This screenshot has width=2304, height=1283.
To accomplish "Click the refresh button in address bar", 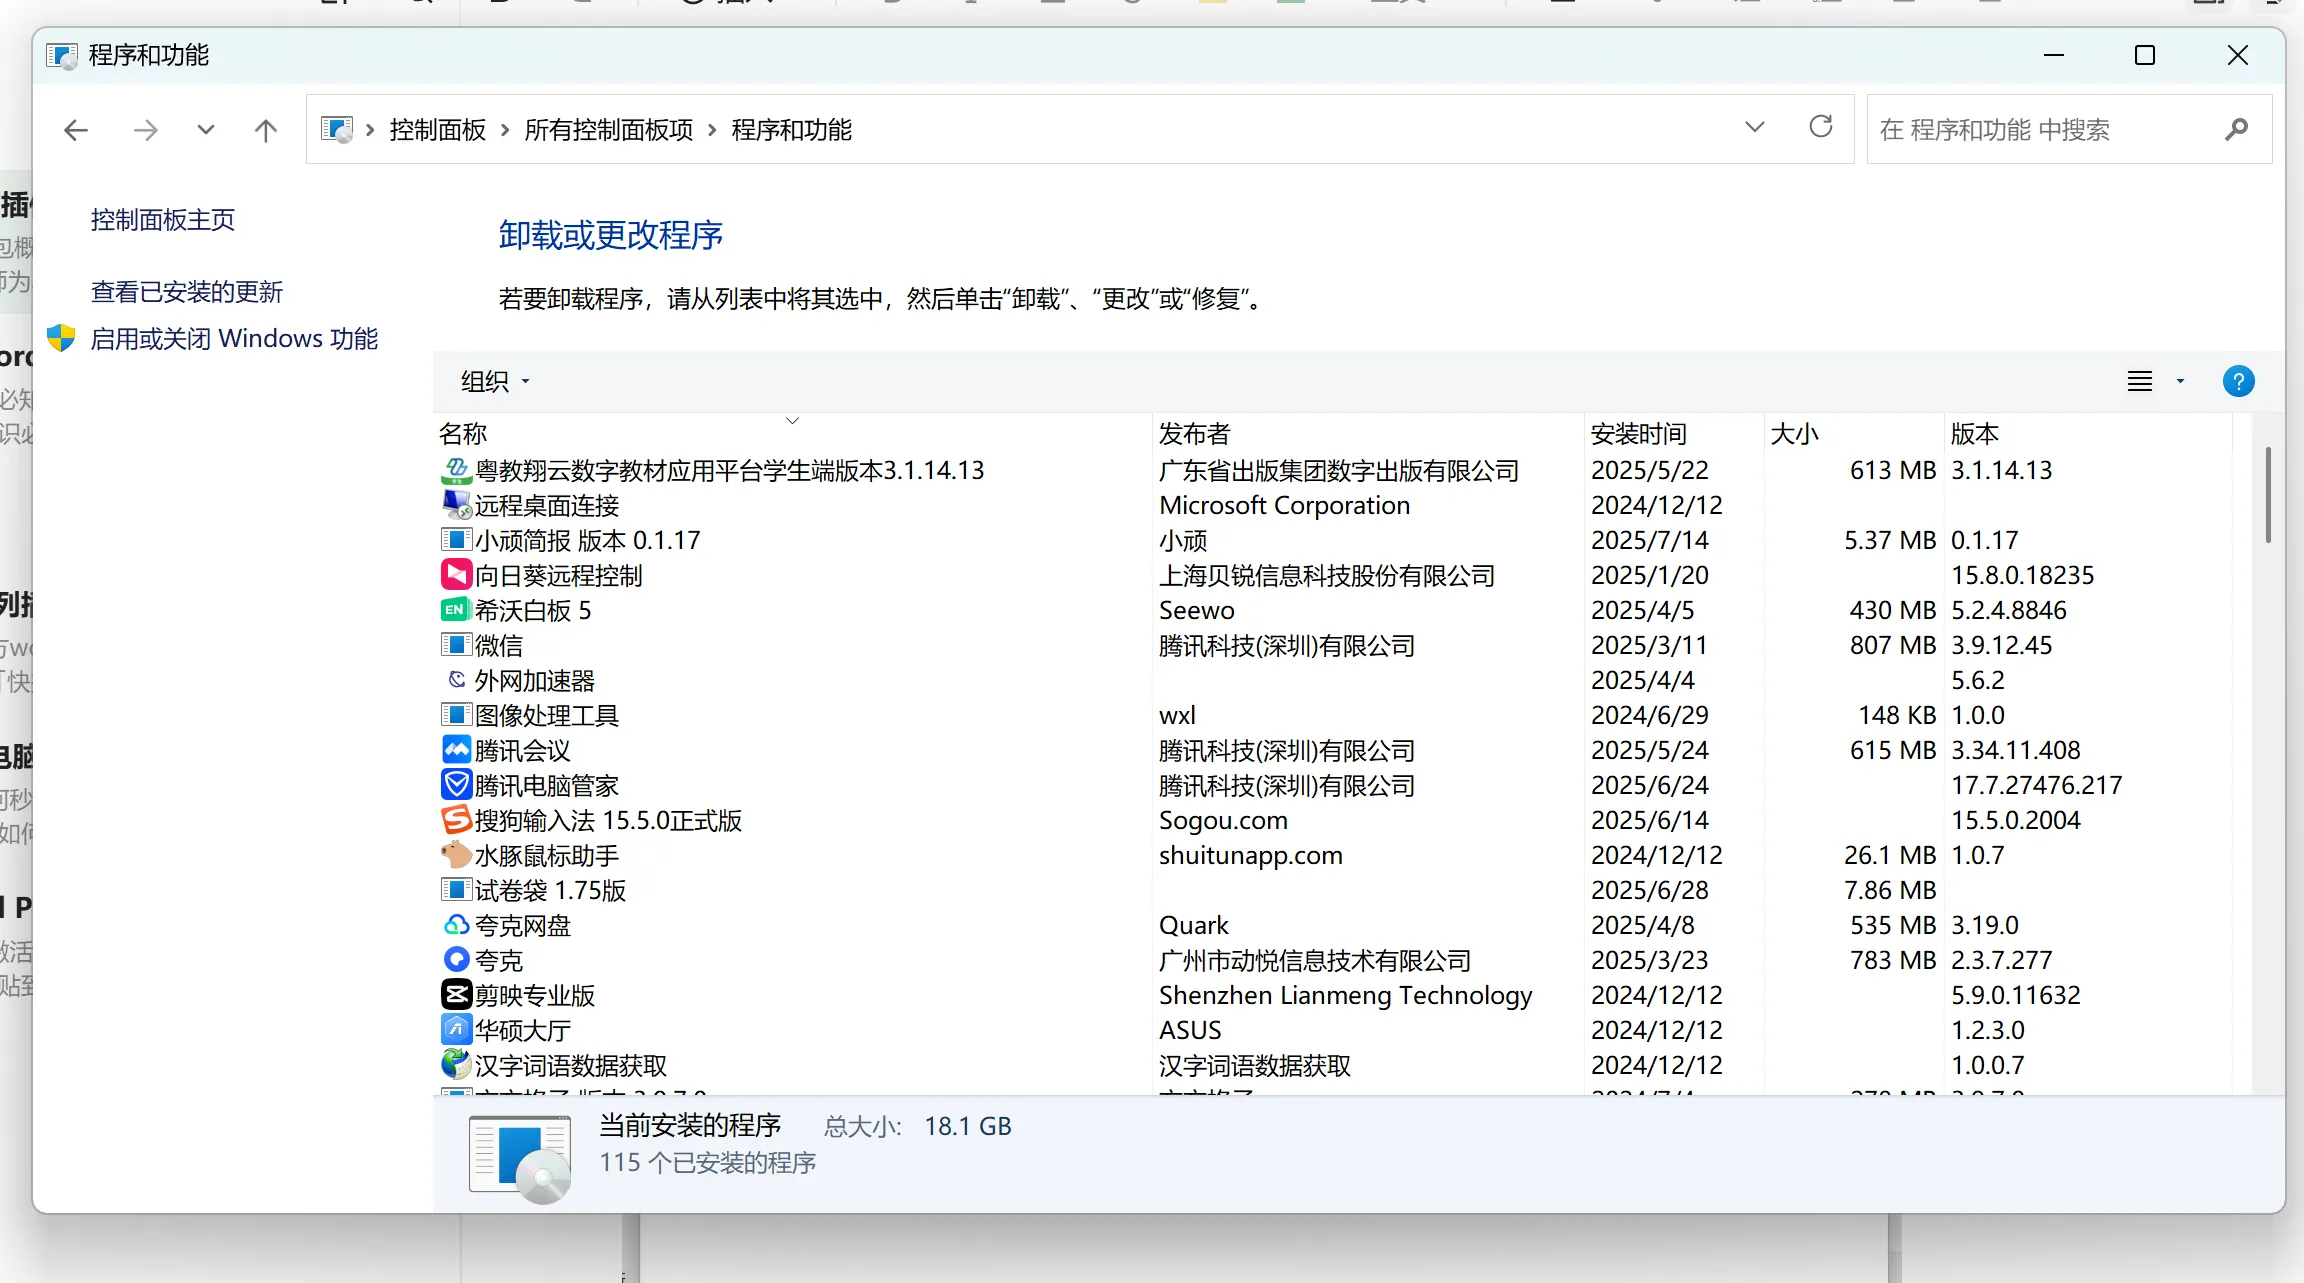I will 1820,127.
